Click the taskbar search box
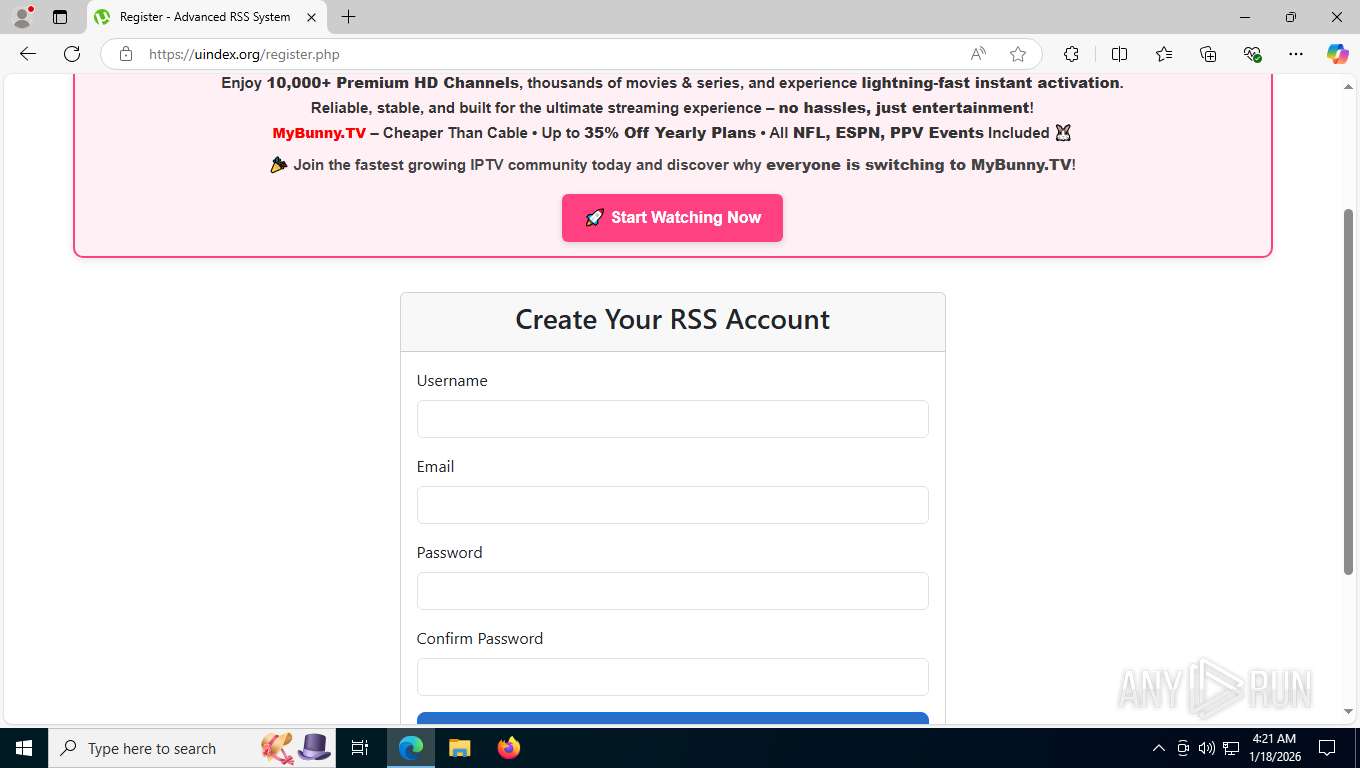 (192, 748)
